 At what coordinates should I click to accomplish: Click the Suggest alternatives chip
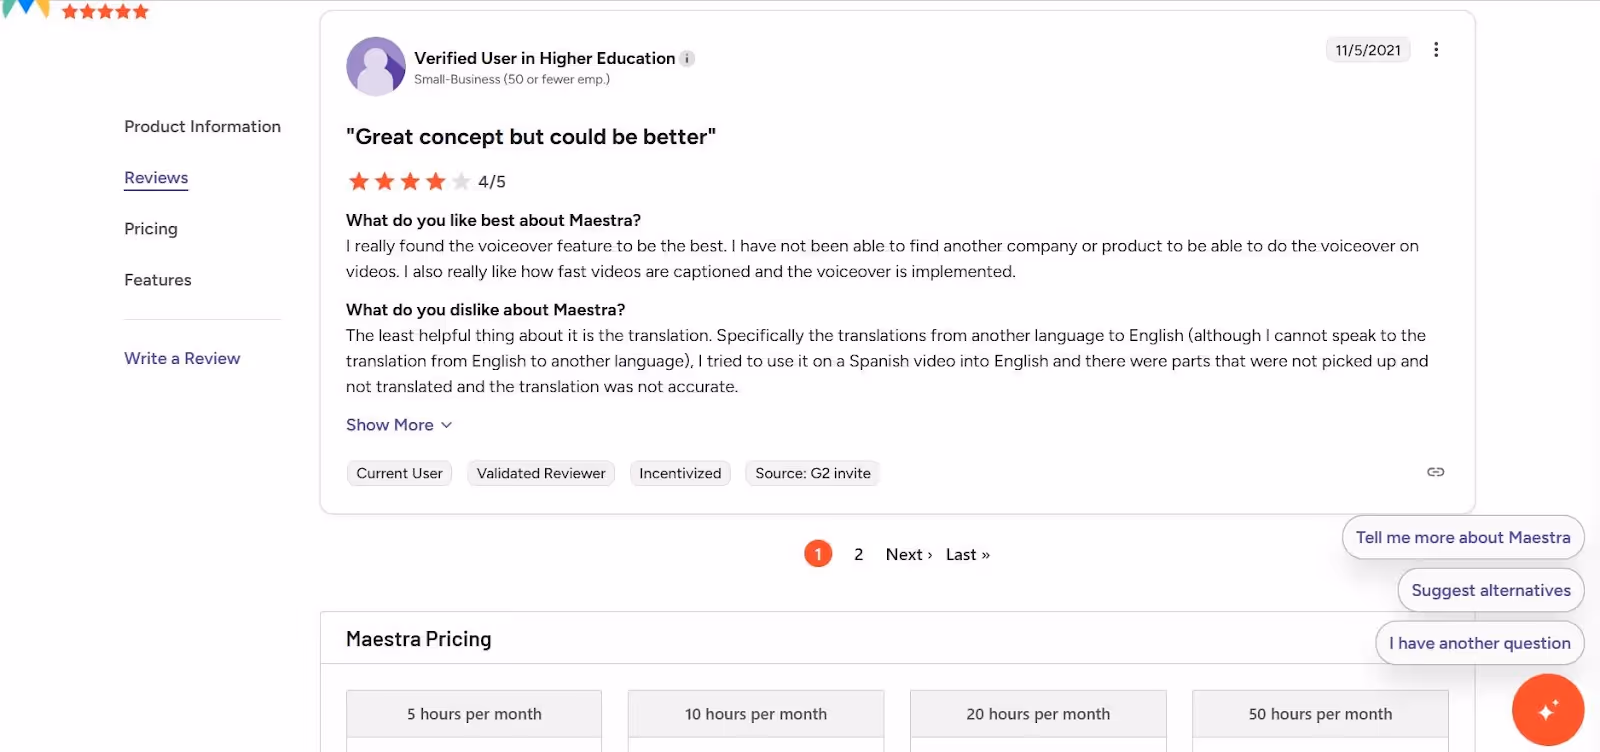pos(1490,590)
